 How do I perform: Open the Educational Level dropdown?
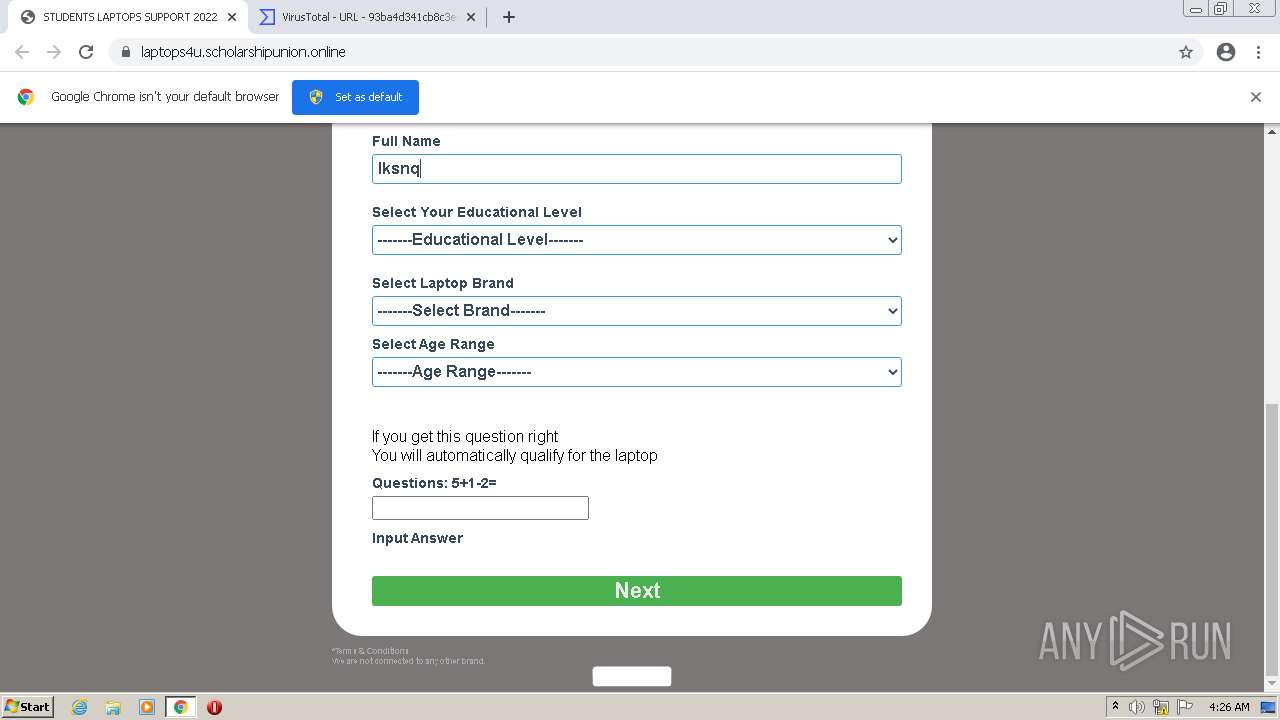coord(637,240)
